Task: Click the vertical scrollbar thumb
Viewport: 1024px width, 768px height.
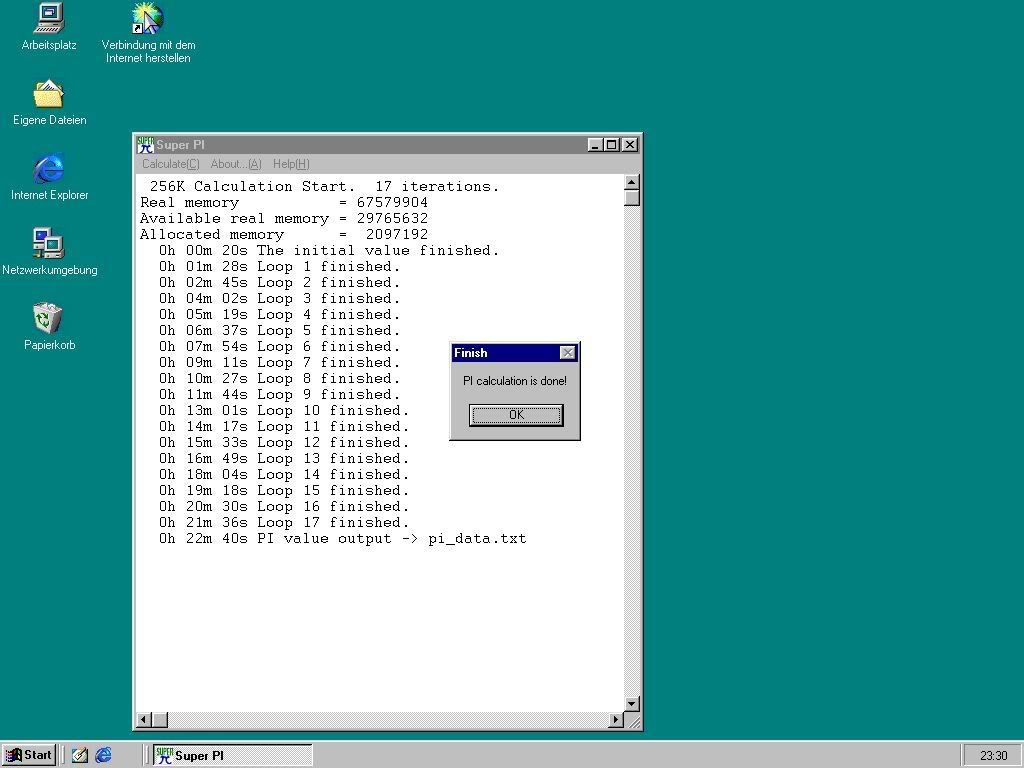Action: click(632, 198)
